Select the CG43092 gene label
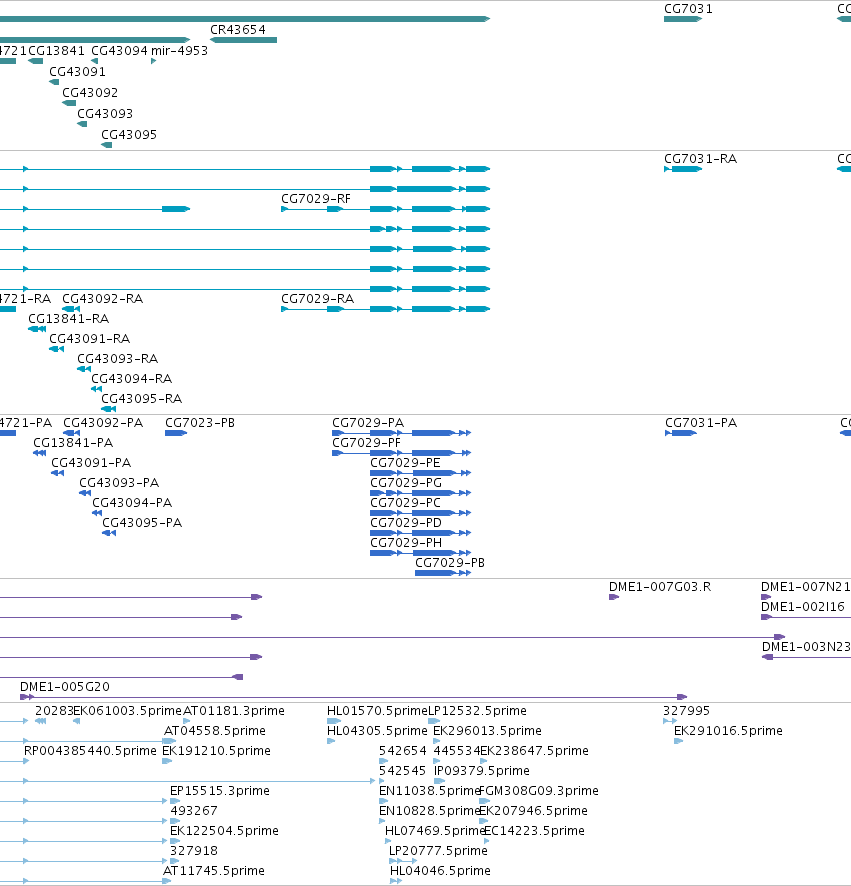The height and width of the screenshot is (886, 851). click(x=90, y=93)
